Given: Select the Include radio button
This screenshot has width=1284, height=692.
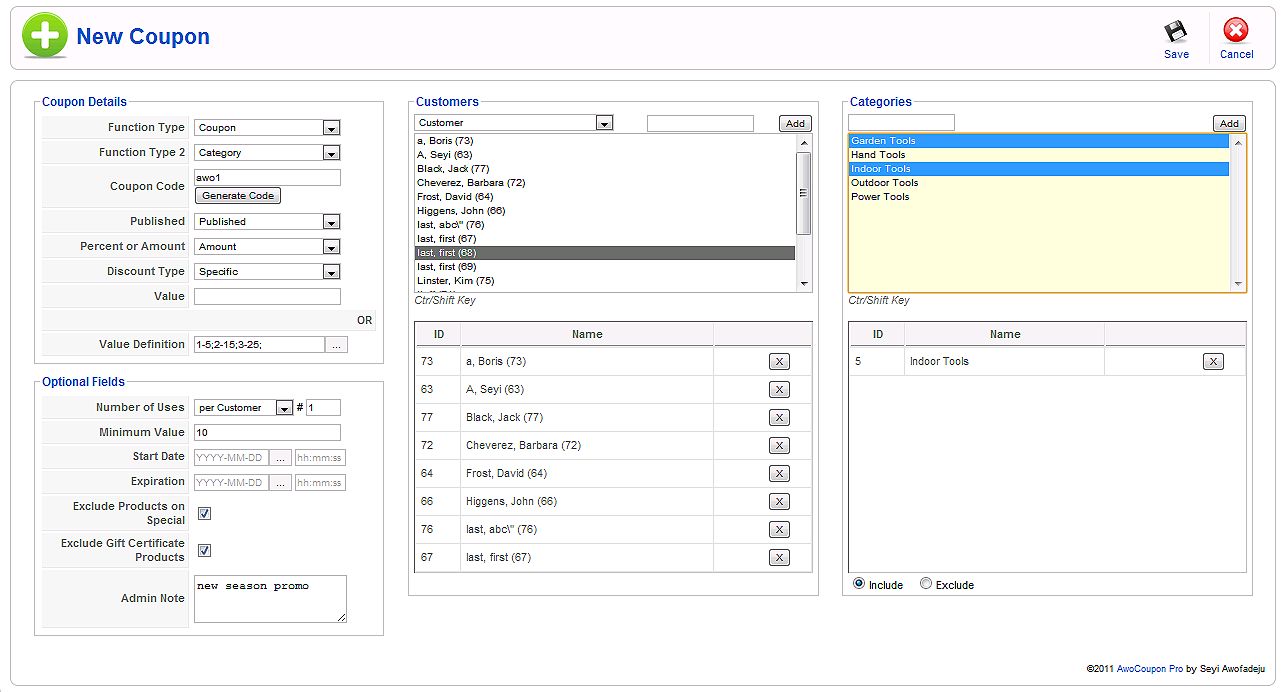Looking at the screenshot, I should pyautogui.click(x=859, y=584).
